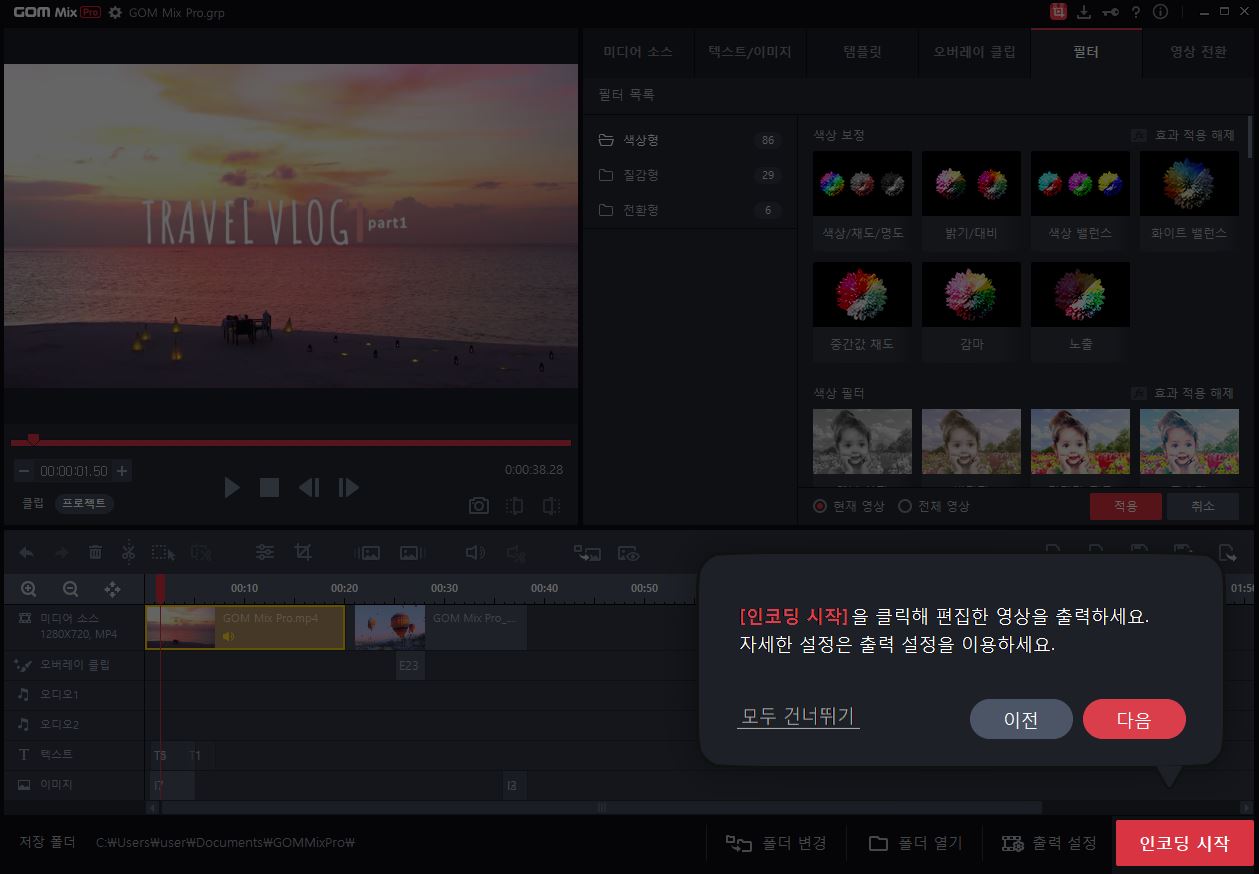Click the timeline horizontal scrollbar
The height and width of the screenshot is (874, 1259).
tap(601, 807)
